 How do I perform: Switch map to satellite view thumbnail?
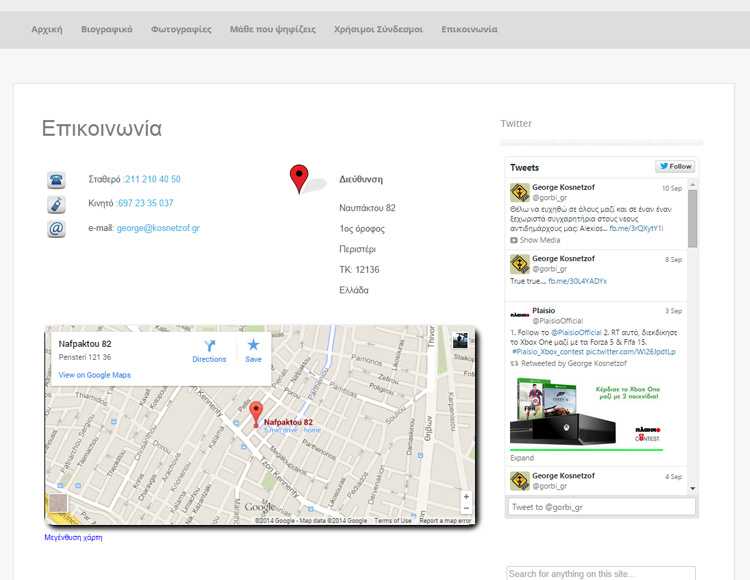pos(460,340)
